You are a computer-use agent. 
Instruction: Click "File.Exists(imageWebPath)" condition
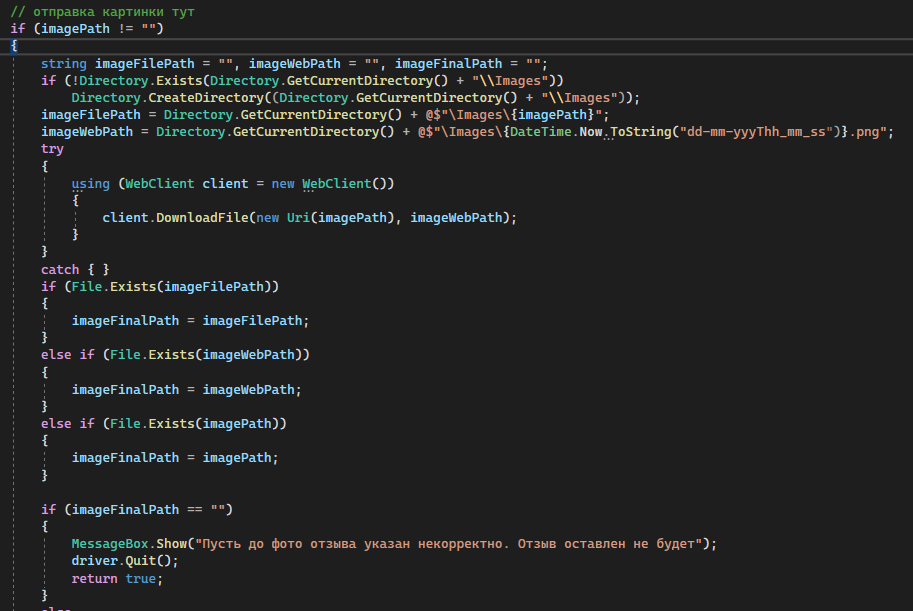pos(206,355)
